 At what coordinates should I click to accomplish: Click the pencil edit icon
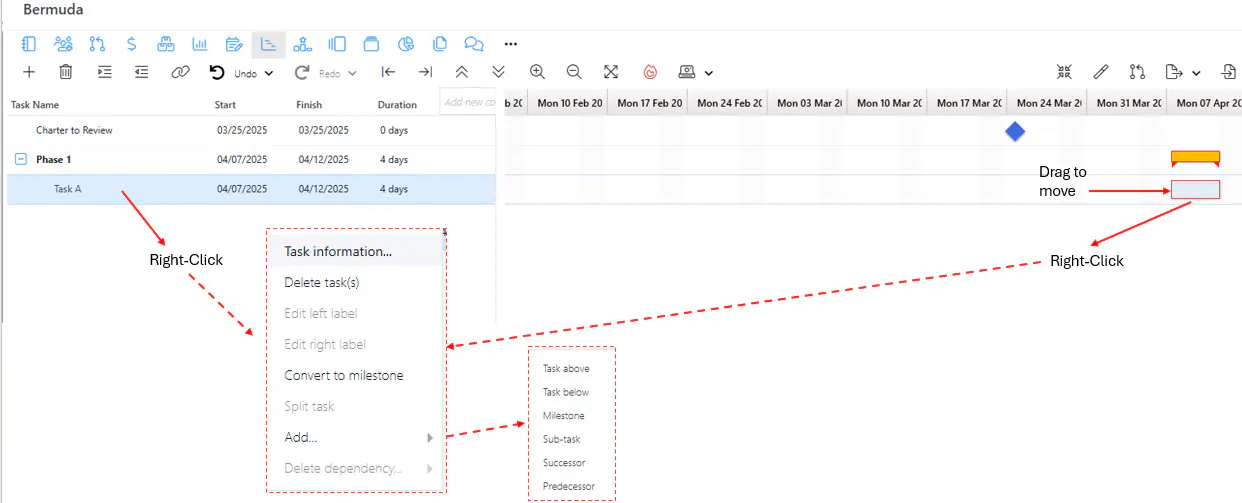pyautogui.click(x=1101, y=72)
